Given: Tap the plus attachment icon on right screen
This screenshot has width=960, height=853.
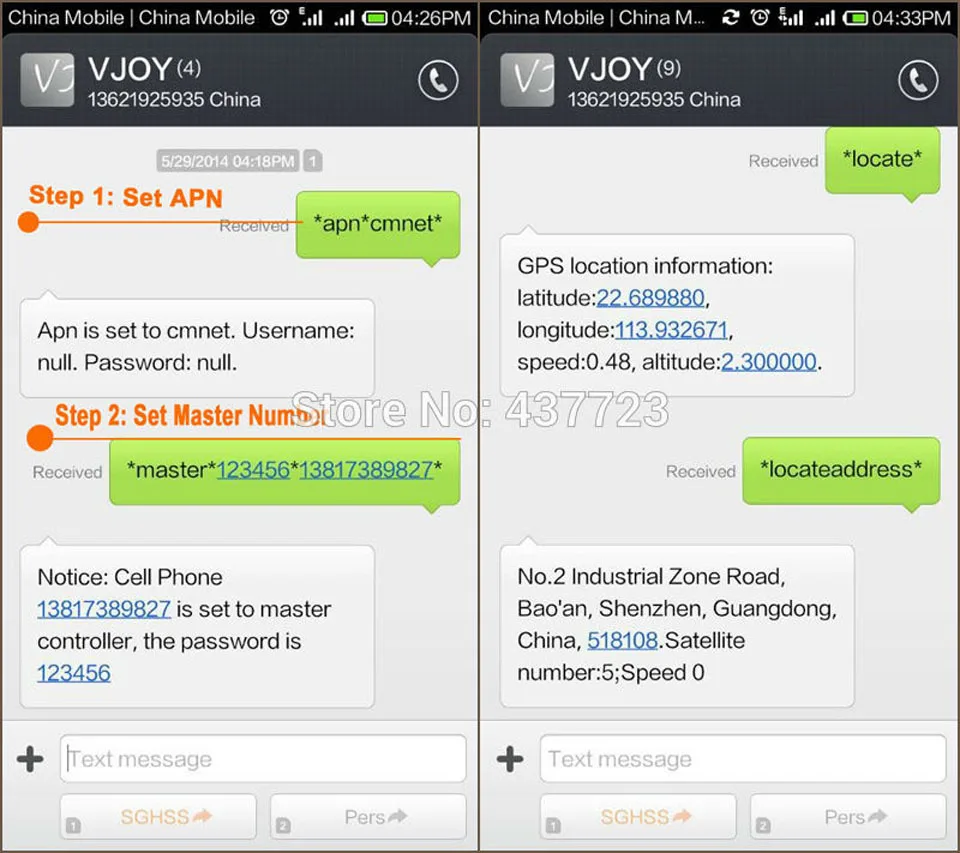Looking at the screenshot, I should pyautogui.click(x=510, y=759).
